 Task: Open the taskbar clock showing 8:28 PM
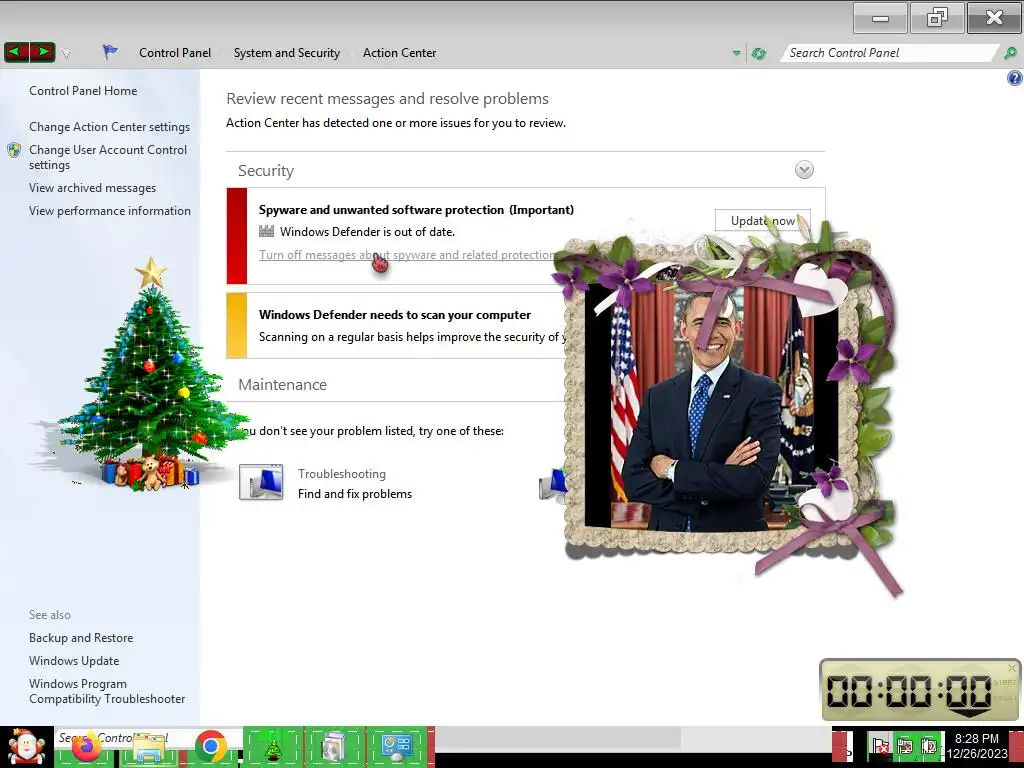977,746
